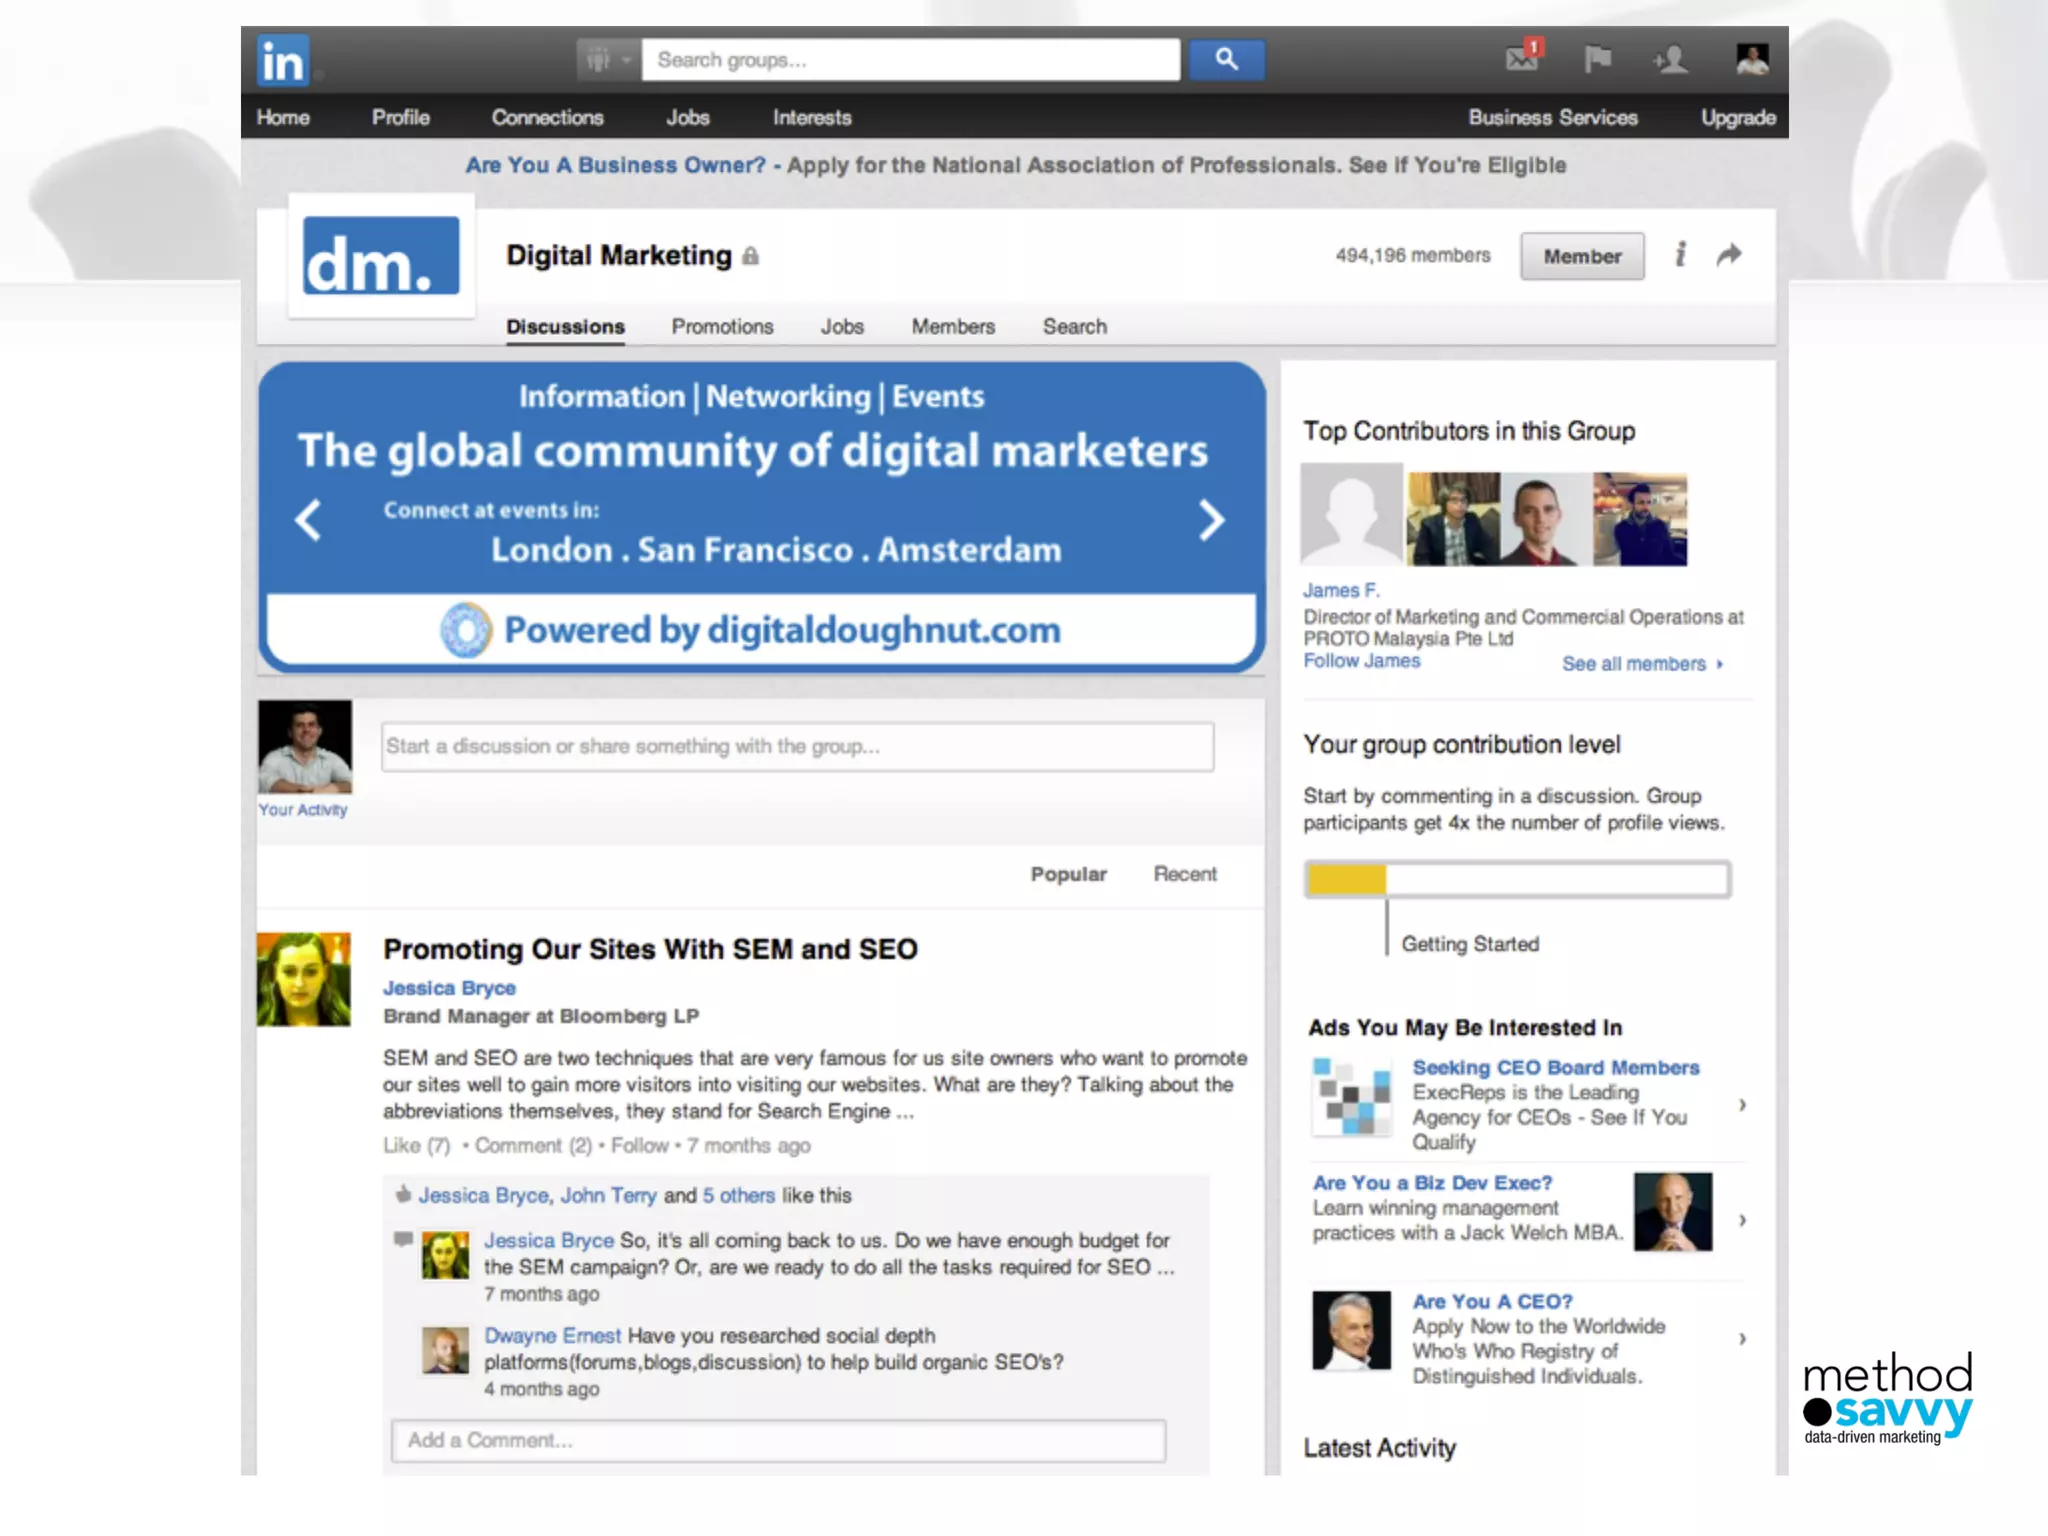
Task: Go to previous banner slide arrow
Action: 309,520
